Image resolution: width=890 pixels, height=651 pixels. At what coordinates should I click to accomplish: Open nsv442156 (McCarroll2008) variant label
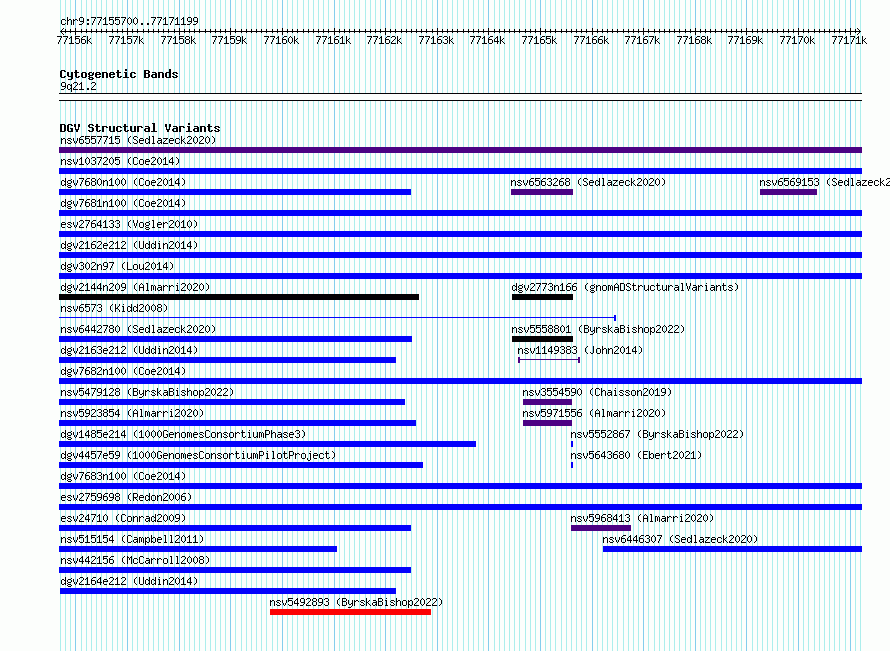(135, 560)
